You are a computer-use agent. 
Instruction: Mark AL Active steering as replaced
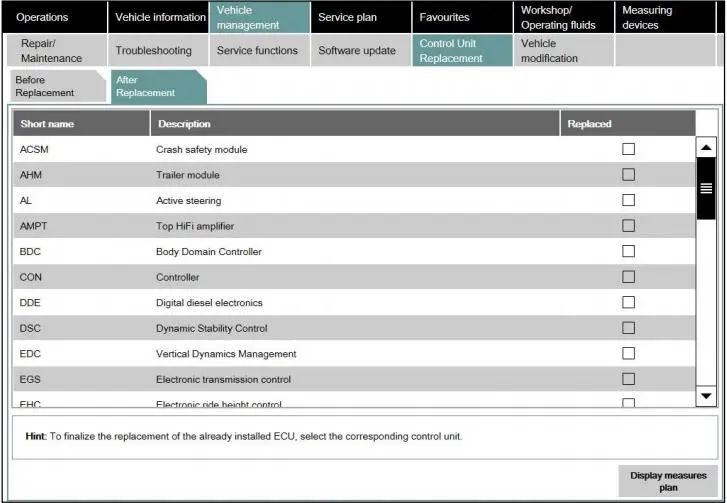tap(628, 200)
